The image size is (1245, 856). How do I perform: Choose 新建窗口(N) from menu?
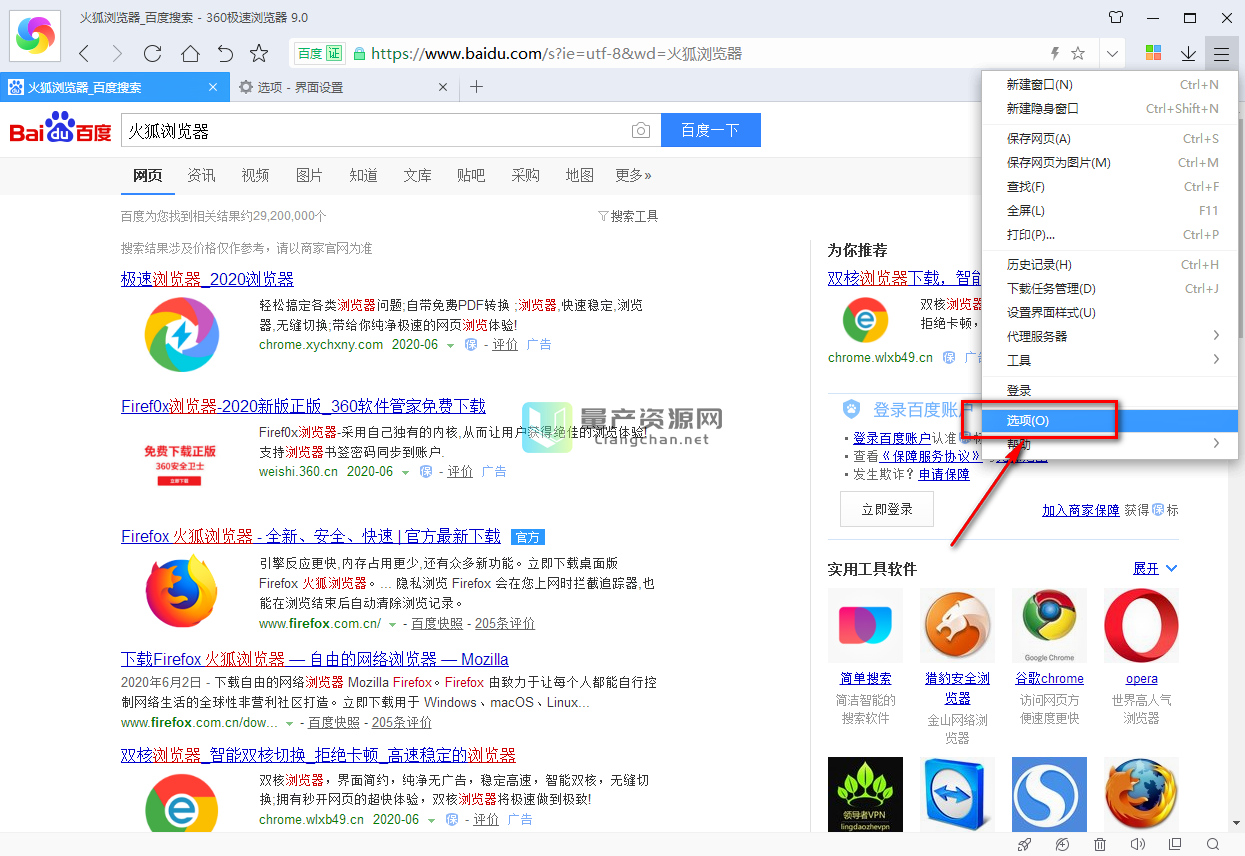pyautogui.click(x=1110, y=85)
